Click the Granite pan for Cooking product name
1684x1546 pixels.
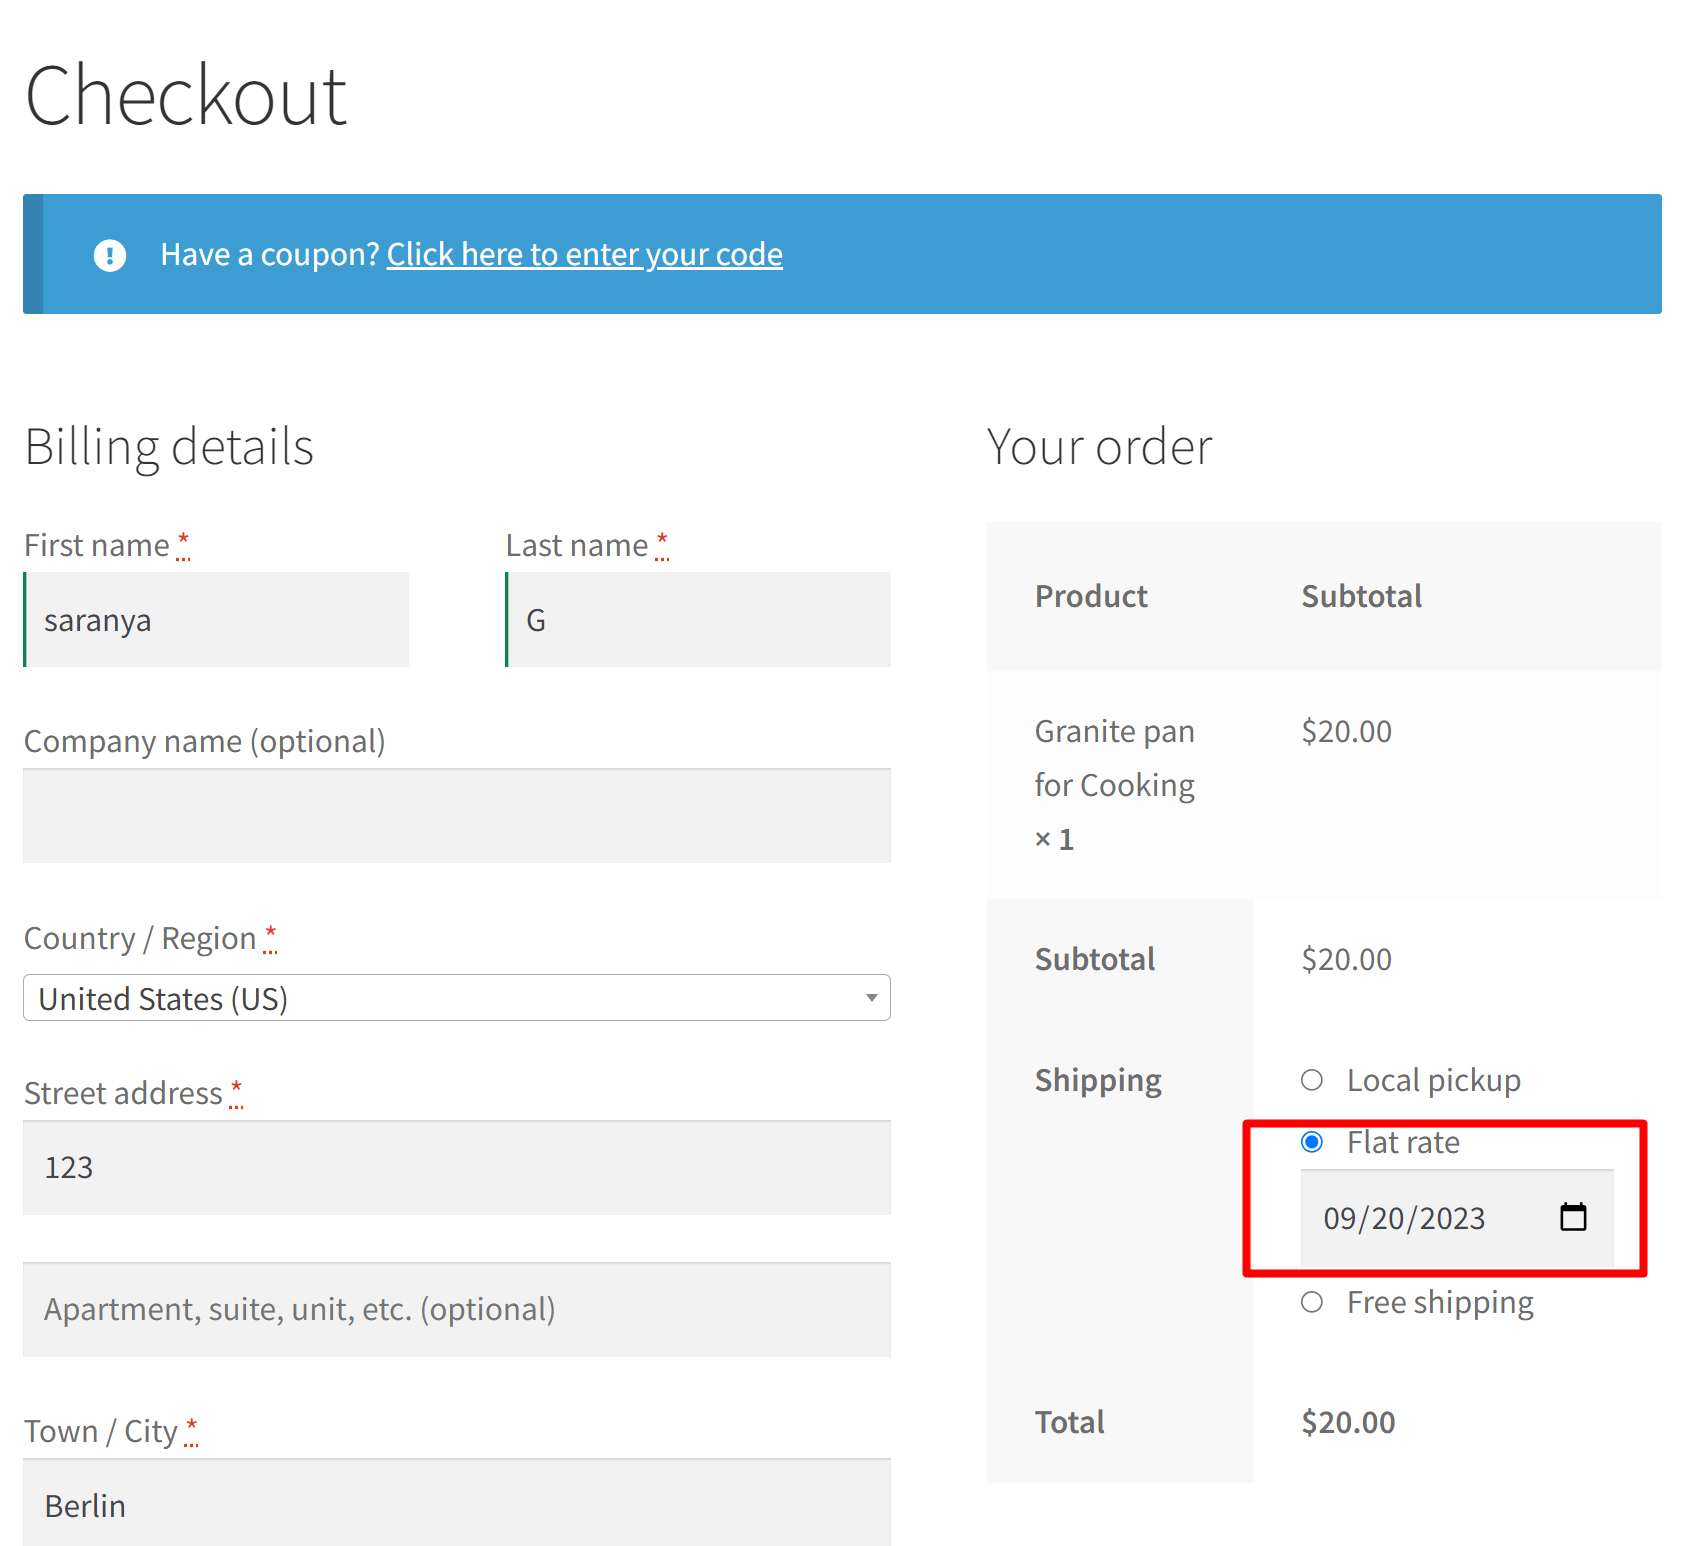click(1114, 757)
